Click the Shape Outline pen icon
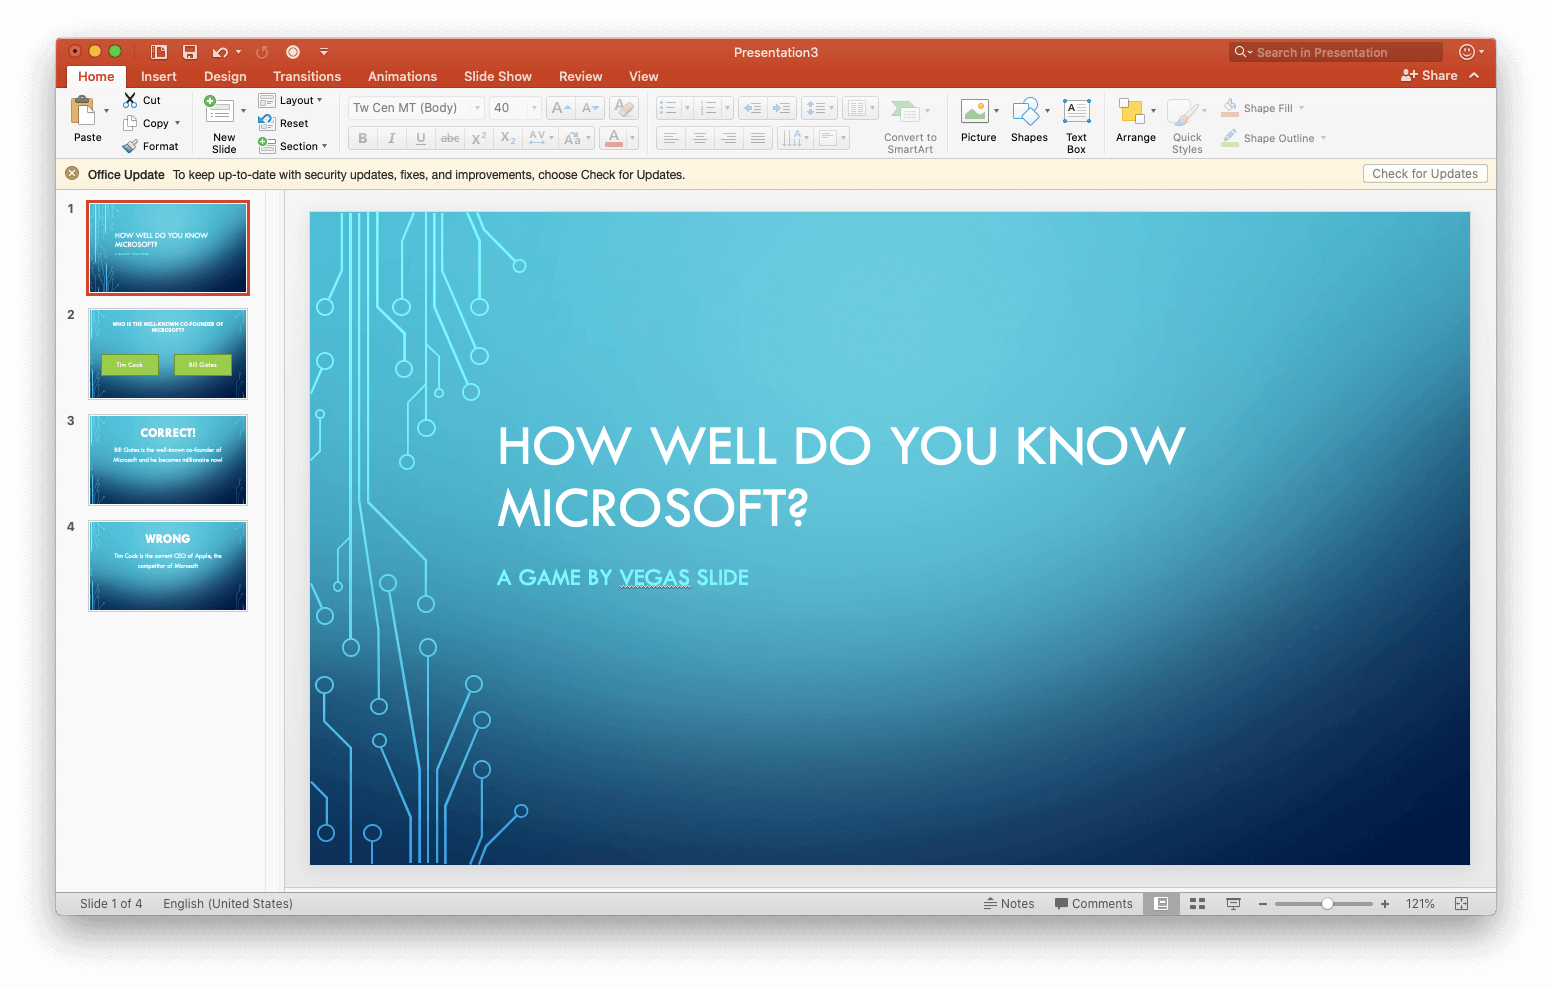 coord(1230,138)
